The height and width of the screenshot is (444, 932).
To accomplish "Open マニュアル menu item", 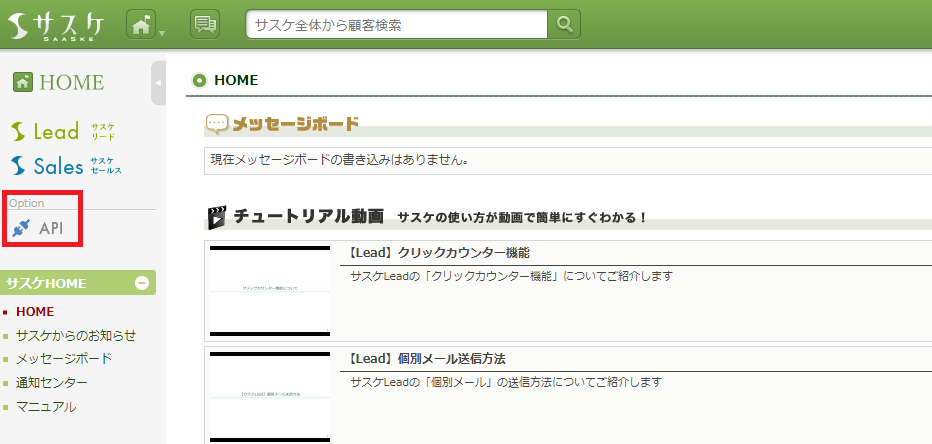I will click(46, 407).
